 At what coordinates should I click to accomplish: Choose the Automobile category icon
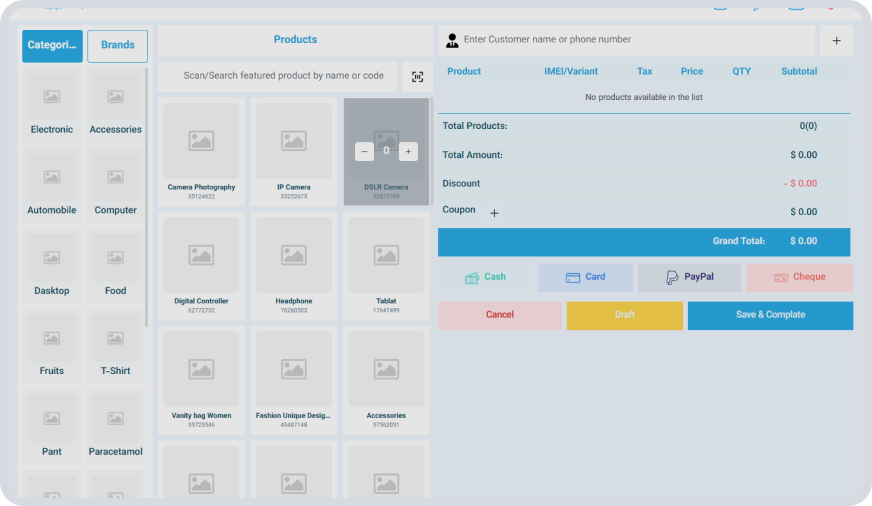point(52,178)
